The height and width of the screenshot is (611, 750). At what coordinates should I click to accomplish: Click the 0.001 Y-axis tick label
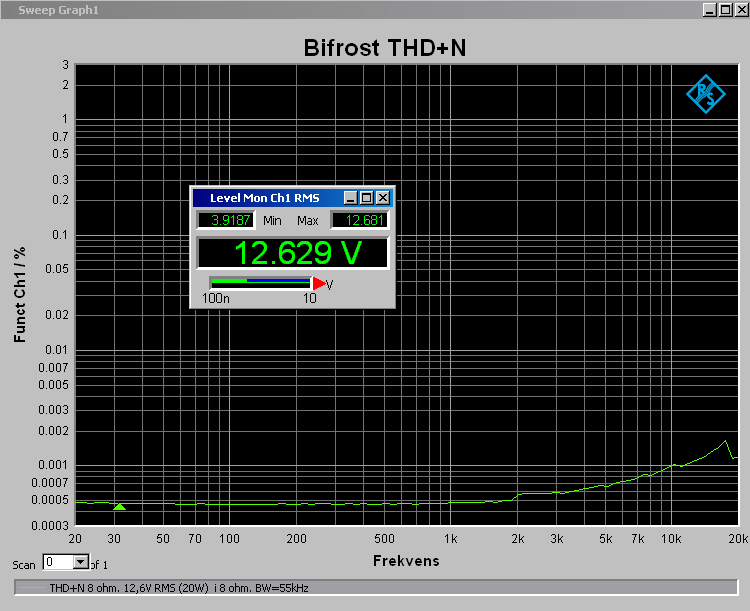pyautogui.click(x=53, y=465)
